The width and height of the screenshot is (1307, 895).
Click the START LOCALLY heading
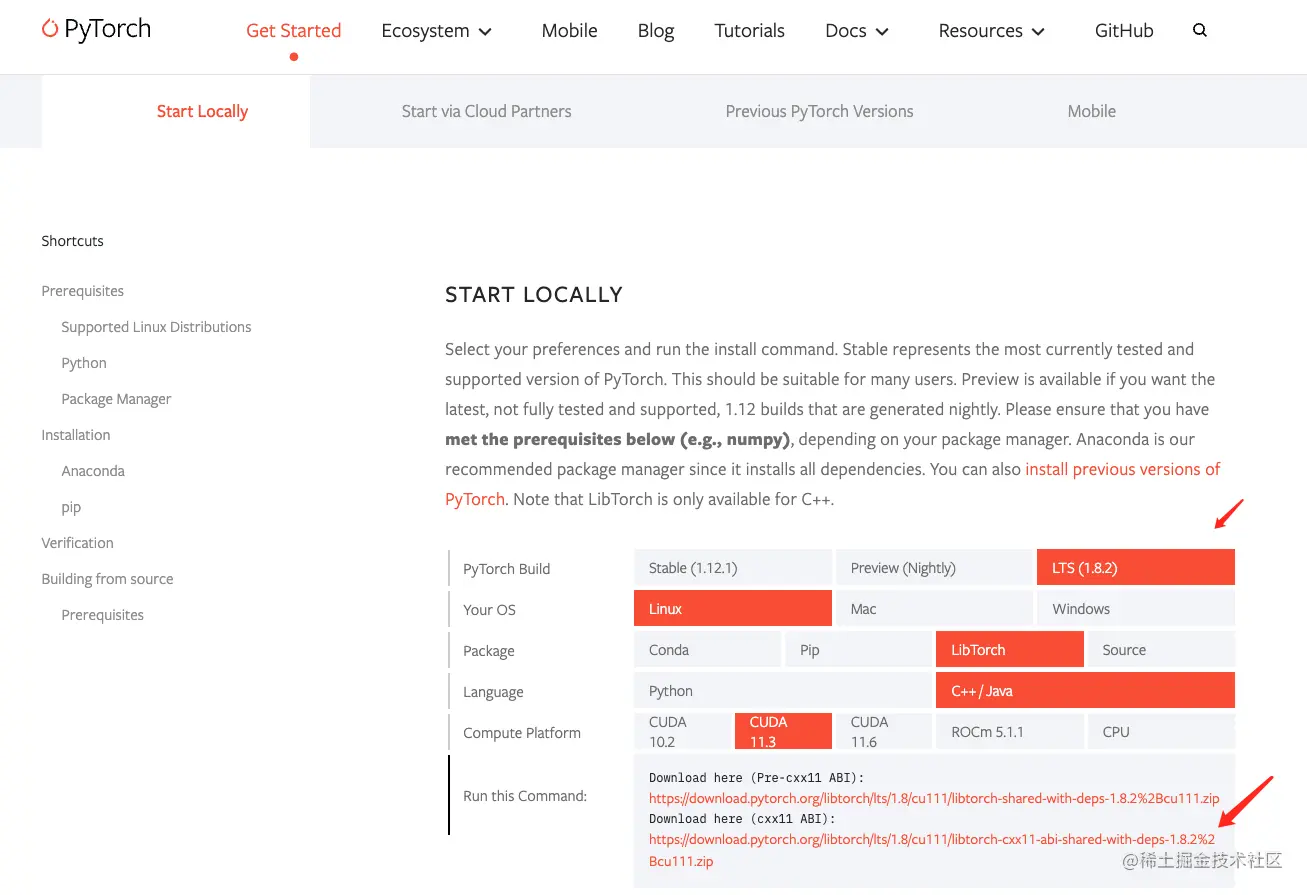[534, 295]
